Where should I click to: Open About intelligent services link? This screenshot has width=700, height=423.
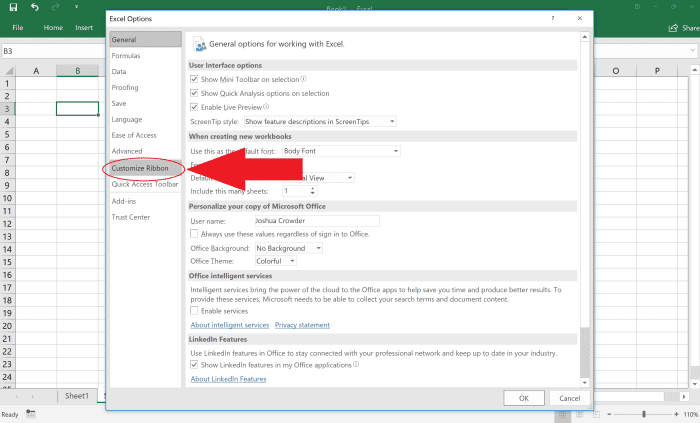[230, 325]
